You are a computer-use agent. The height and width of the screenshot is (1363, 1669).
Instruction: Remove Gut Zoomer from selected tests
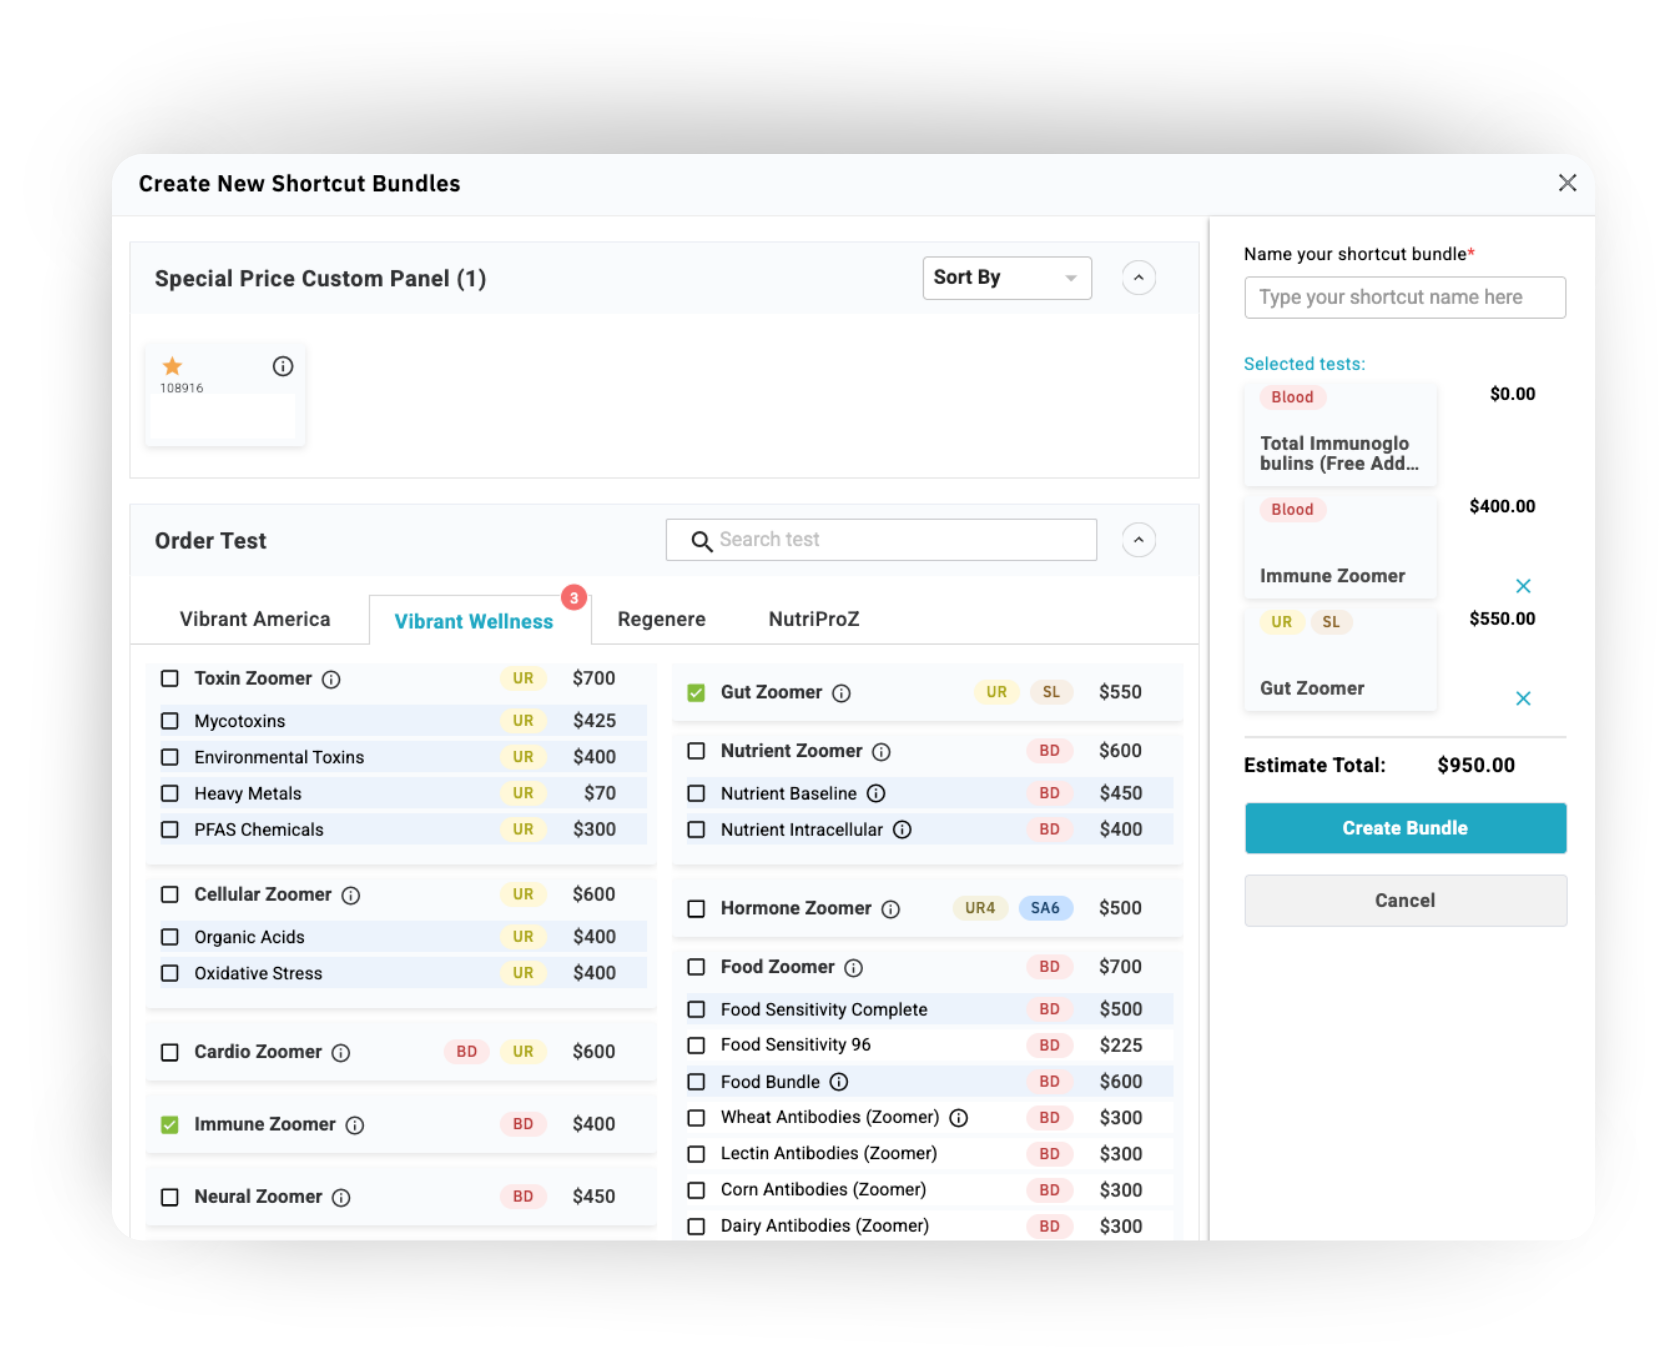(x=1523, y=699)
